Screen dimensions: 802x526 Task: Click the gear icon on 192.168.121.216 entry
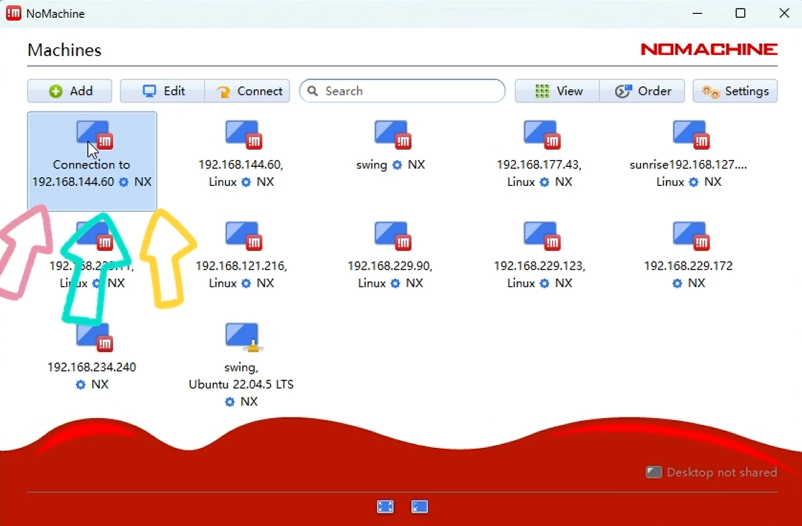(246, 283)
